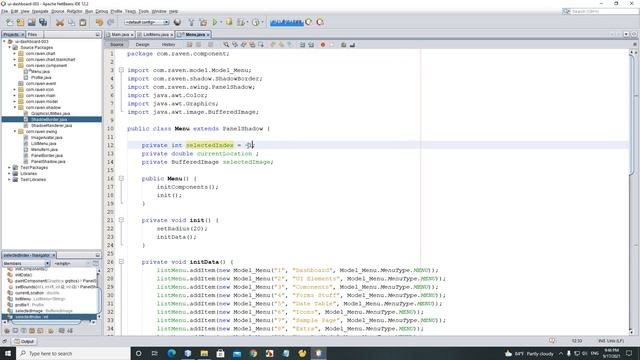Click the Cut scissors toolbar icon
The width and height of the screenshot is (640, 360).
tap(60, 22)
